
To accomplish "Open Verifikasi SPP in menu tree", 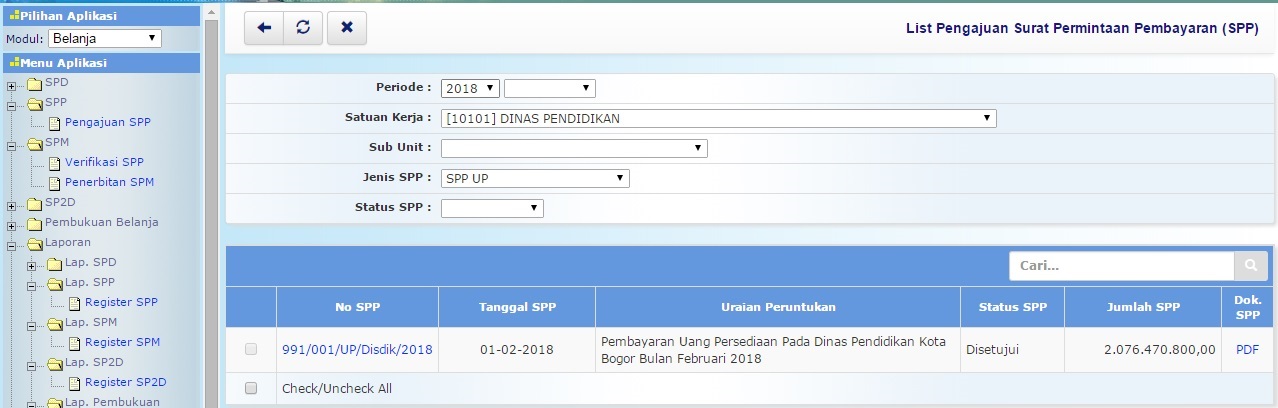I will click(104, 162).
